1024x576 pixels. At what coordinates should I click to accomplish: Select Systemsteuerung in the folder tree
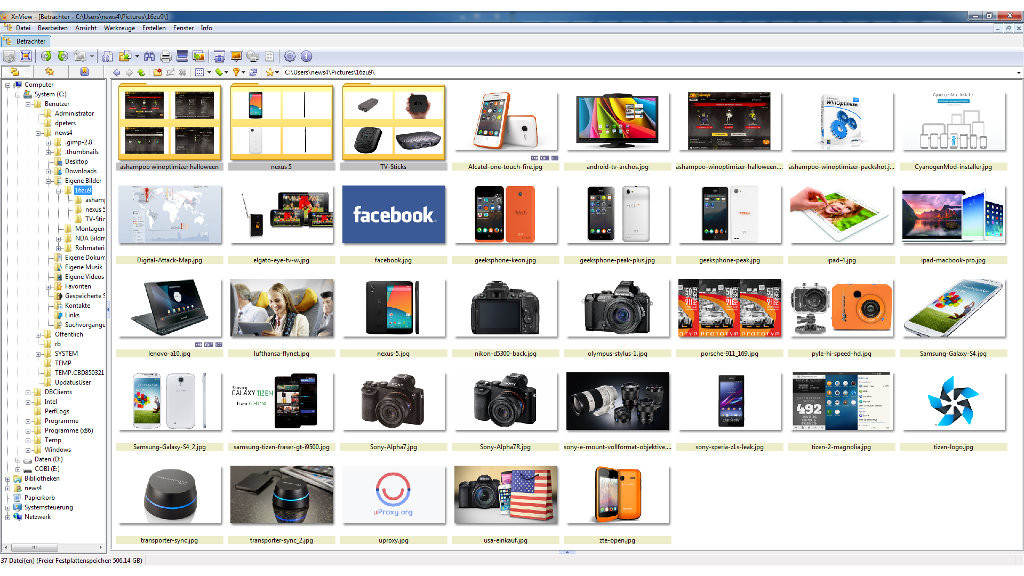coord(48,507)
